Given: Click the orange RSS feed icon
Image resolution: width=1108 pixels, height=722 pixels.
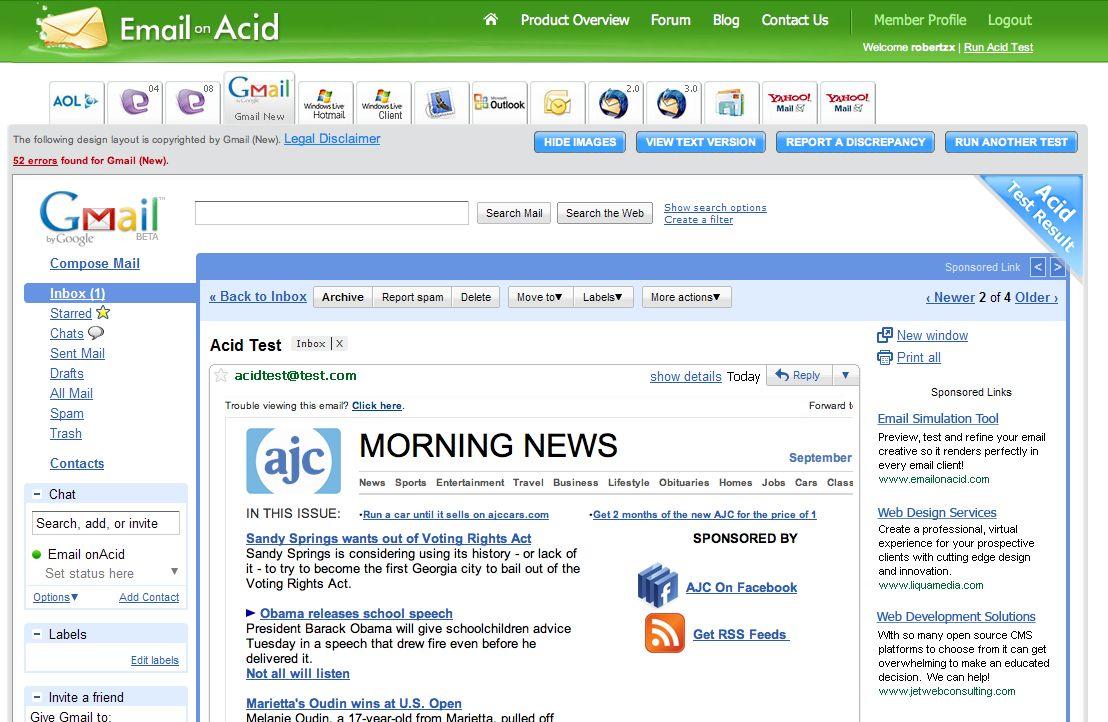Looking at the screenshot, I should tap(664, 633).
